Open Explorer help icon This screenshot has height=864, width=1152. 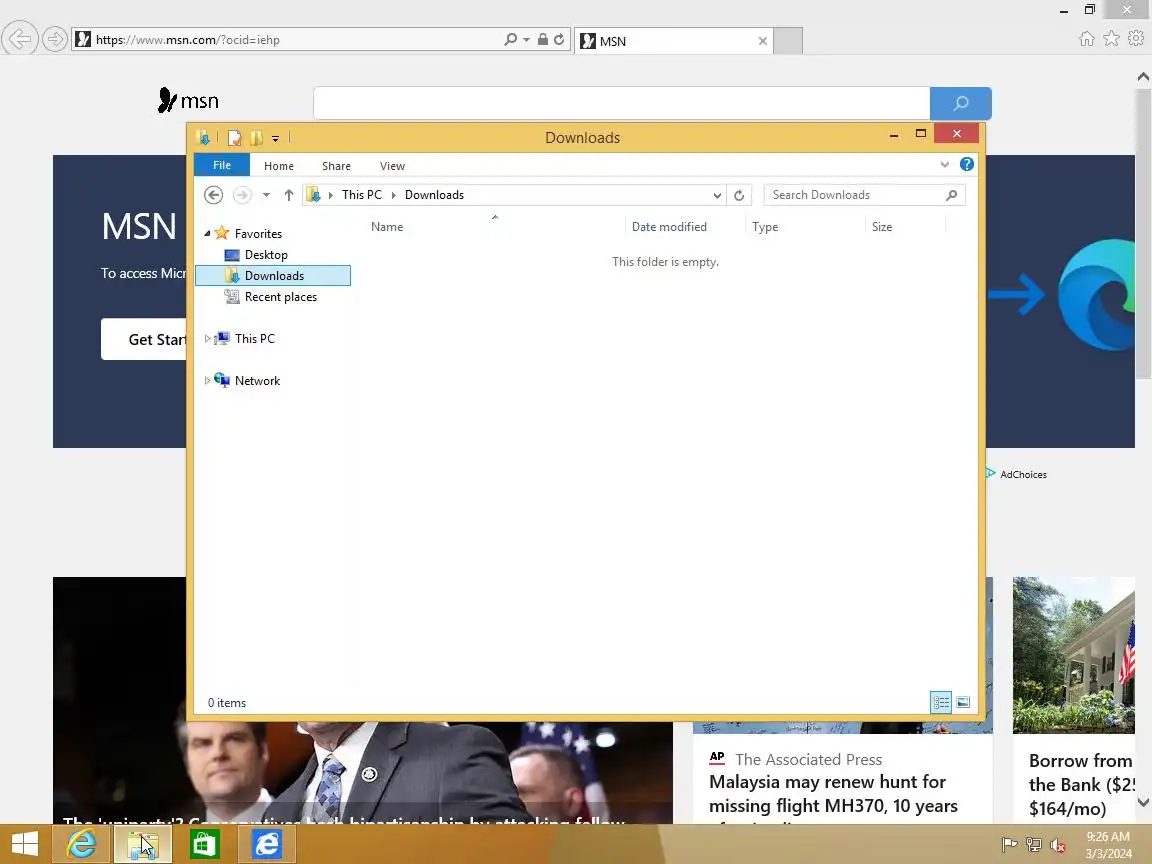point(967,165)
